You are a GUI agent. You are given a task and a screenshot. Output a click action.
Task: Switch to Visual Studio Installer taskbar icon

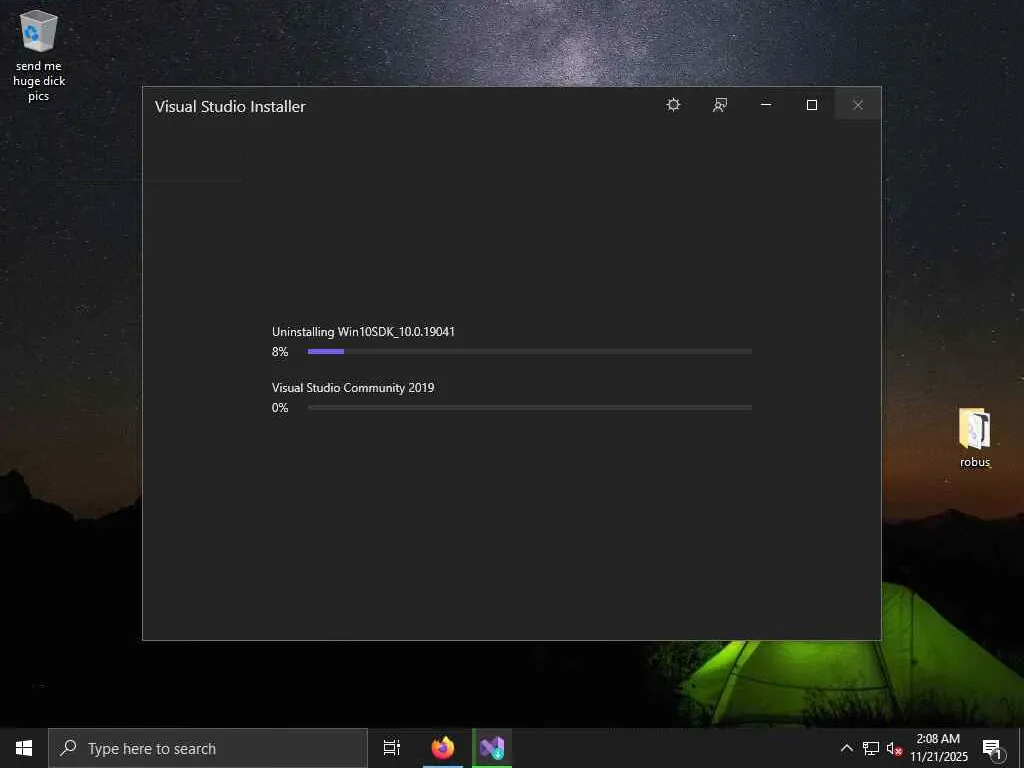492,748
